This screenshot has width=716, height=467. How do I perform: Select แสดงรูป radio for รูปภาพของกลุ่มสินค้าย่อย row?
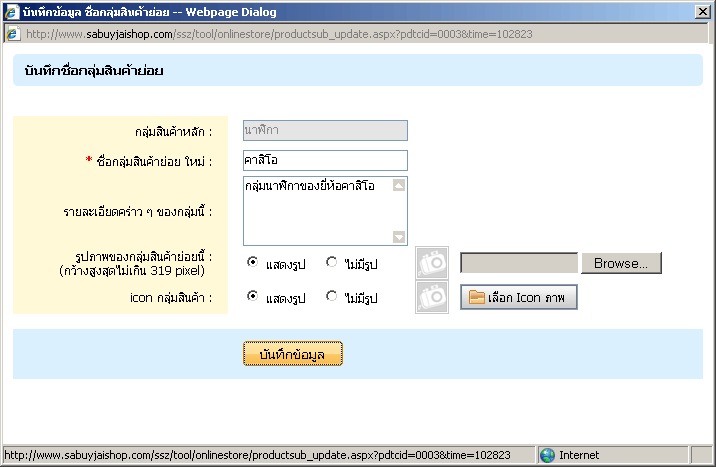pos(252,262)
